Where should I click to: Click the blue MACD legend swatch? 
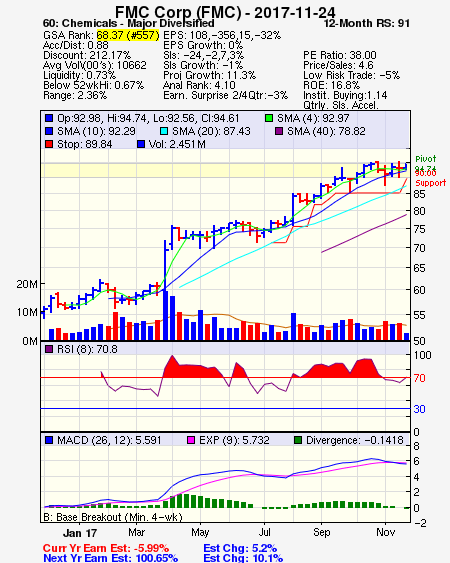[x=49, y=440]
